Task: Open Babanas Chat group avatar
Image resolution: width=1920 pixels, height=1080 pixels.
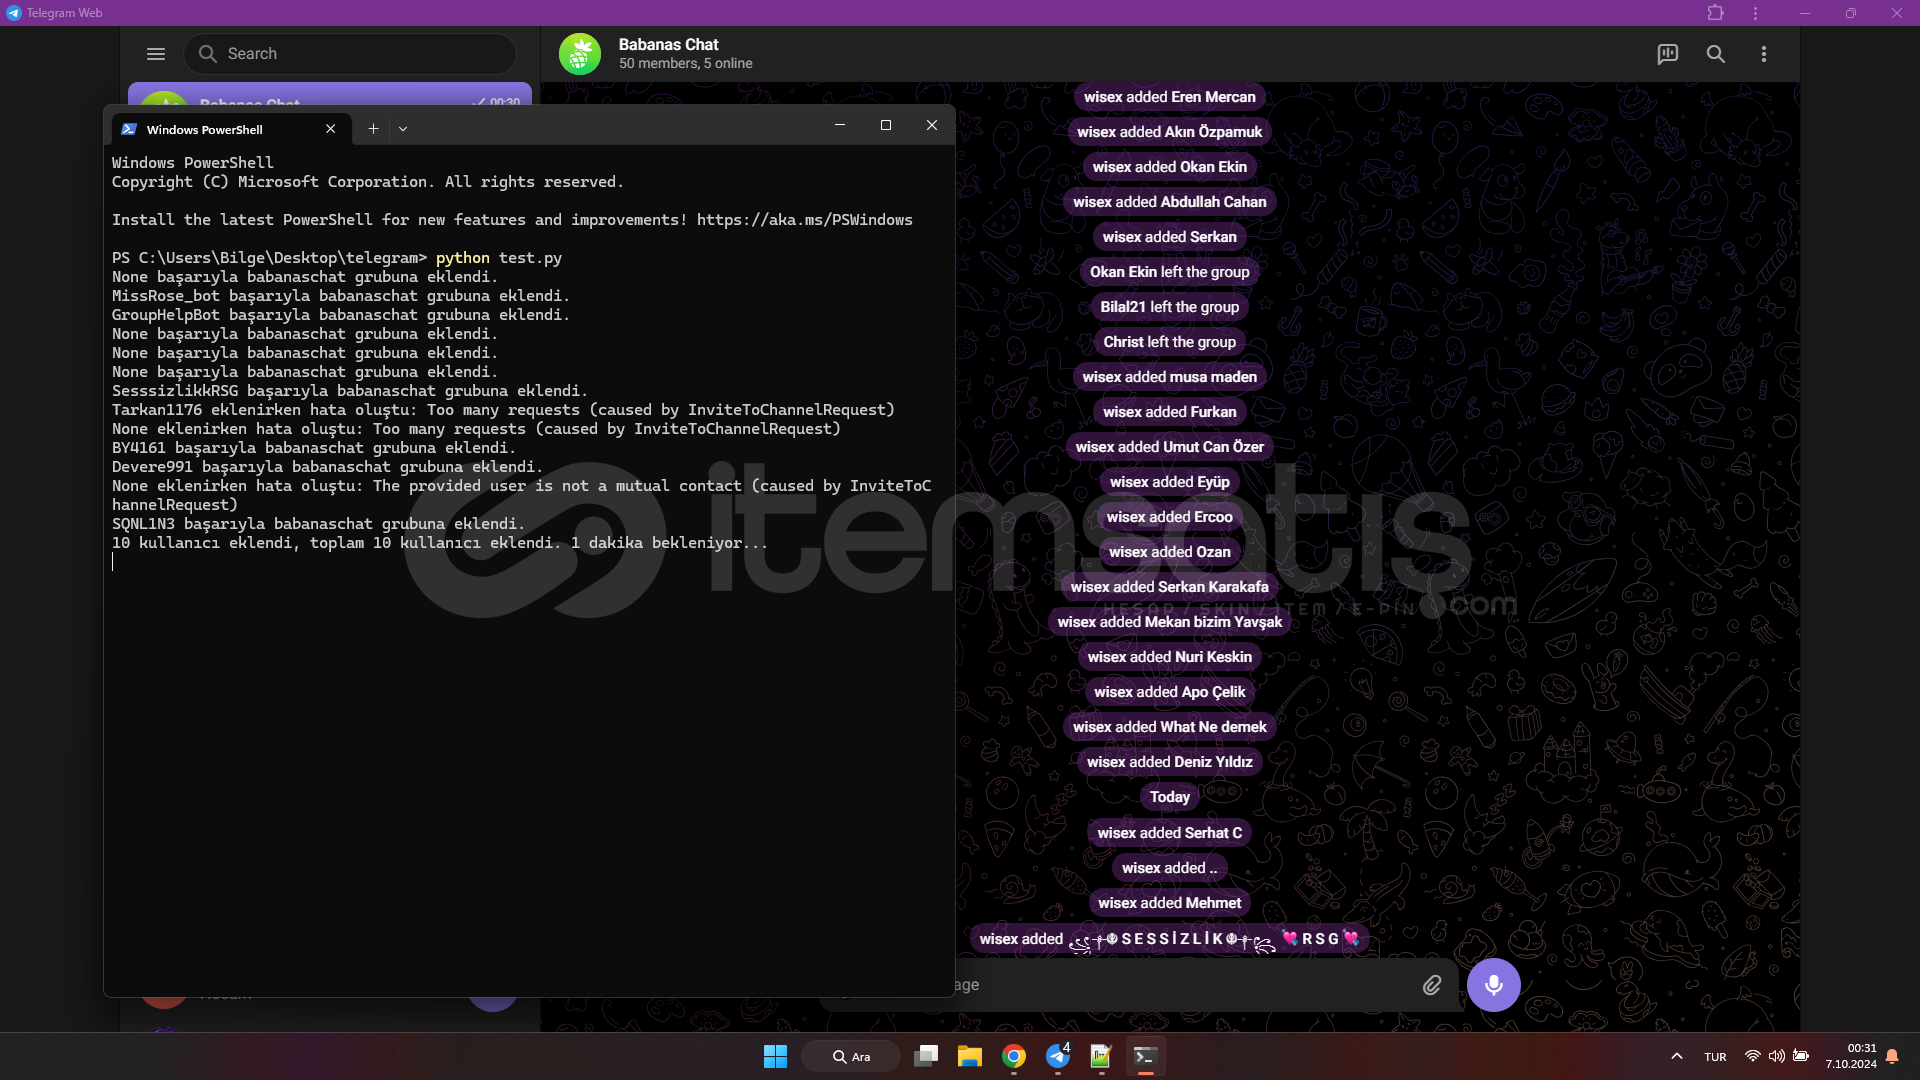Action: pyautogui.click(x=580, y=54)
